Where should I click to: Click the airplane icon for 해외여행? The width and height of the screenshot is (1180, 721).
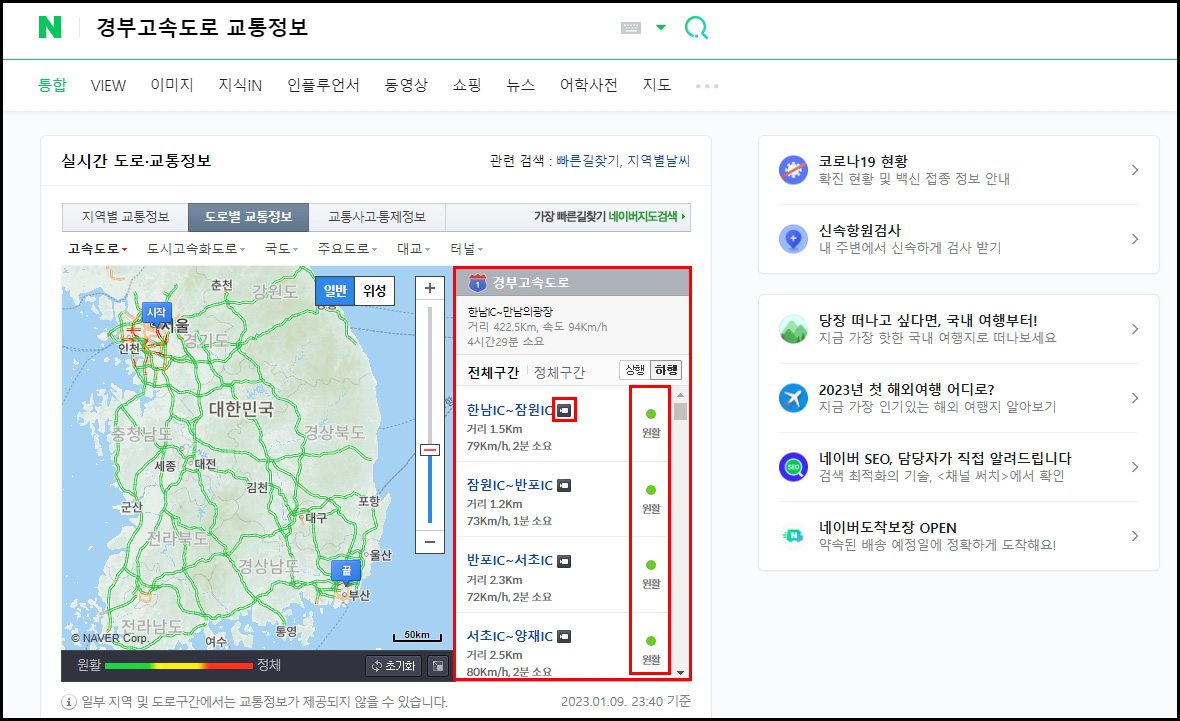(793, 397)
